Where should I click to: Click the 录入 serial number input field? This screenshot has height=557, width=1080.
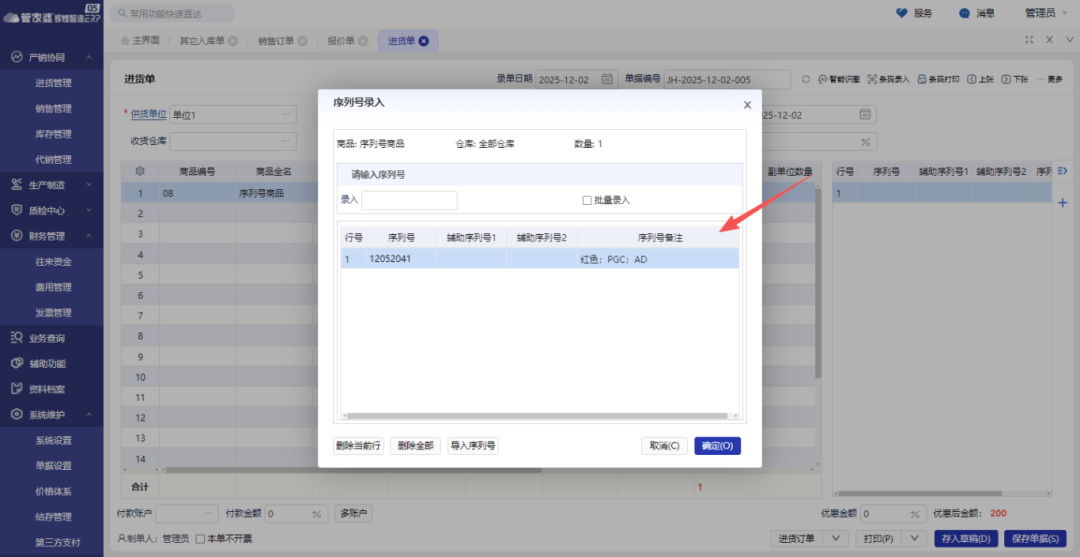click(x=409, y=200)
